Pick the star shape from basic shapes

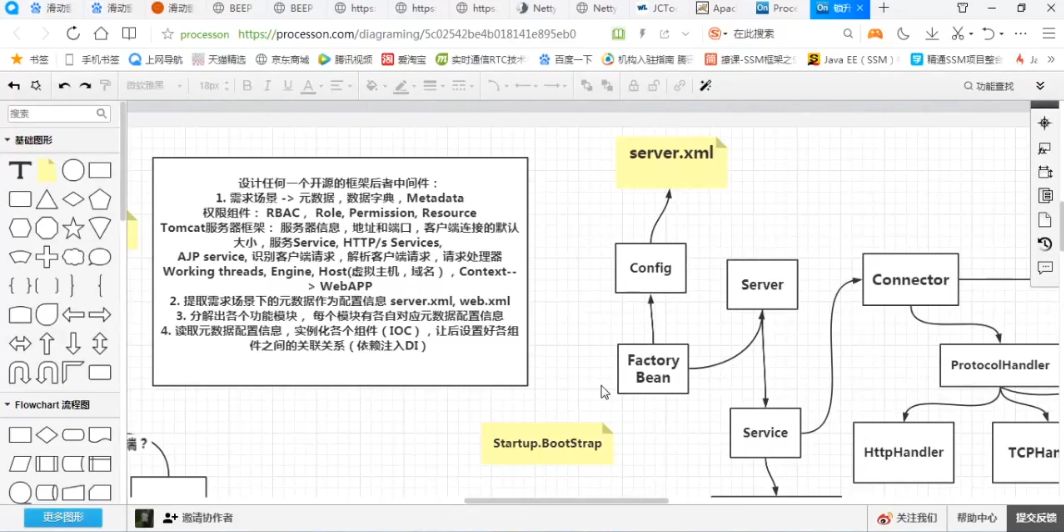coord(73,228)
